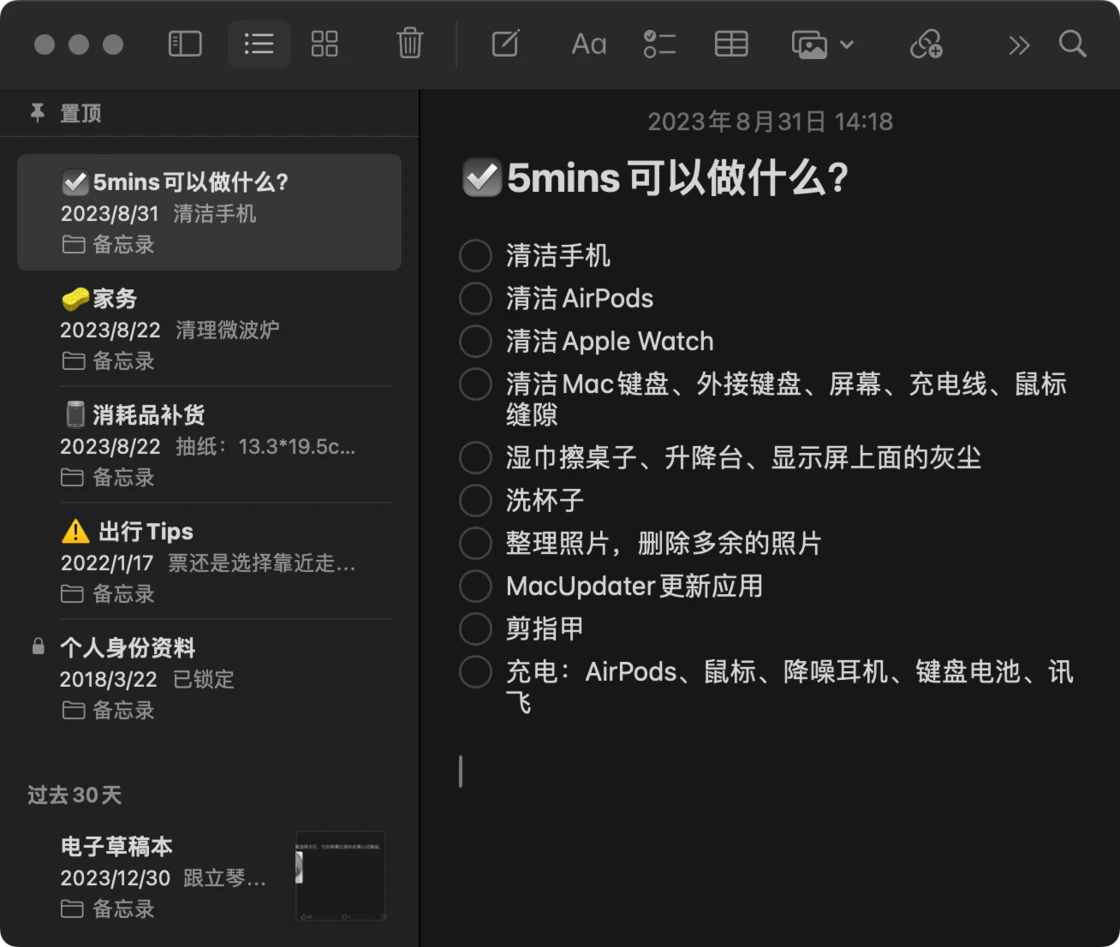
Task: Check off 洗杯子 item
Action: [x=475, y=500]
